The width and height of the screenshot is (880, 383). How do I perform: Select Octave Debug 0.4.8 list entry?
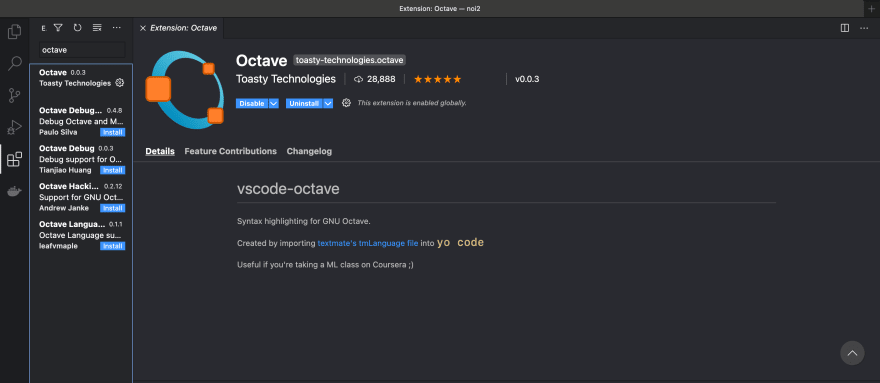coord(81,121)
